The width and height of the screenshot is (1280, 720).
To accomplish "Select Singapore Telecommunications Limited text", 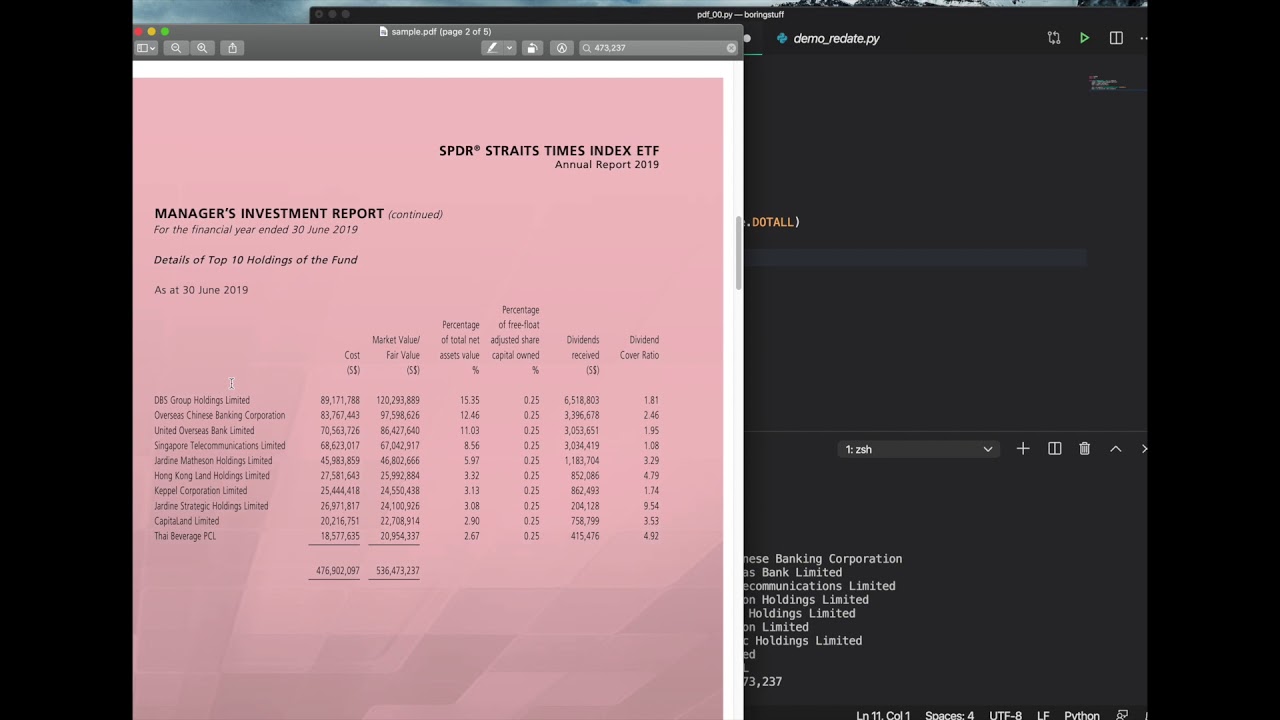I will pyautogui.click(x=219, y=445).
